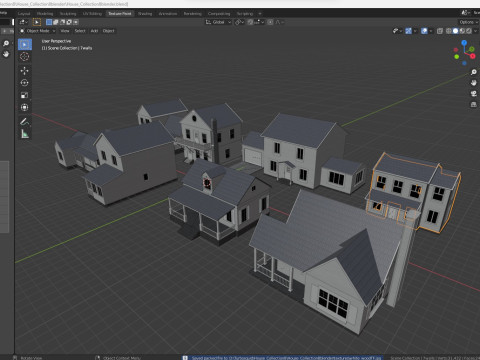Click the red X axis on the navigation gizmo
Viewport: 480px width, 360px height.
click(472, 56)
